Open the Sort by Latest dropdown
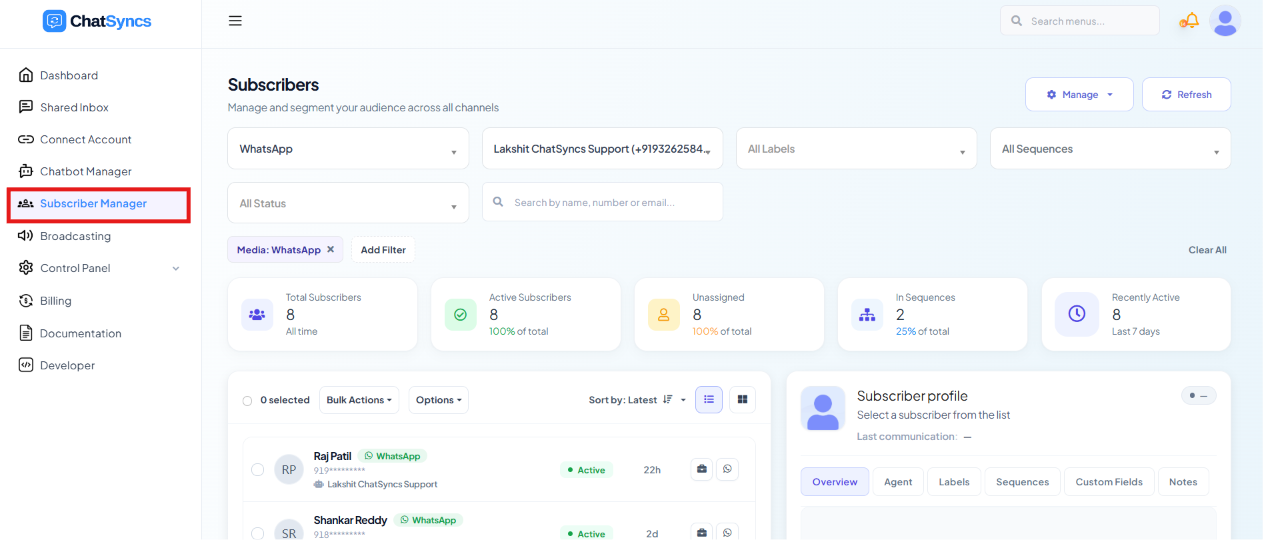Viewport: 1263px width, 540px height. pyautogui.click(x=637, y=400)
